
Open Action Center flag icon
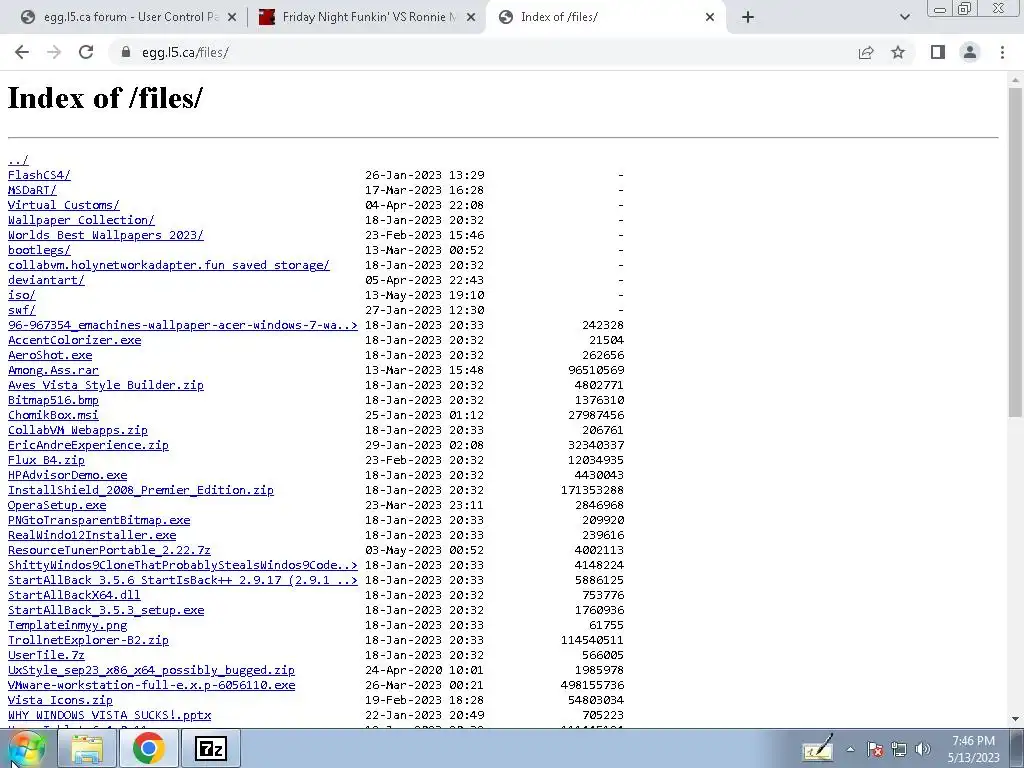tap(875, 749)
